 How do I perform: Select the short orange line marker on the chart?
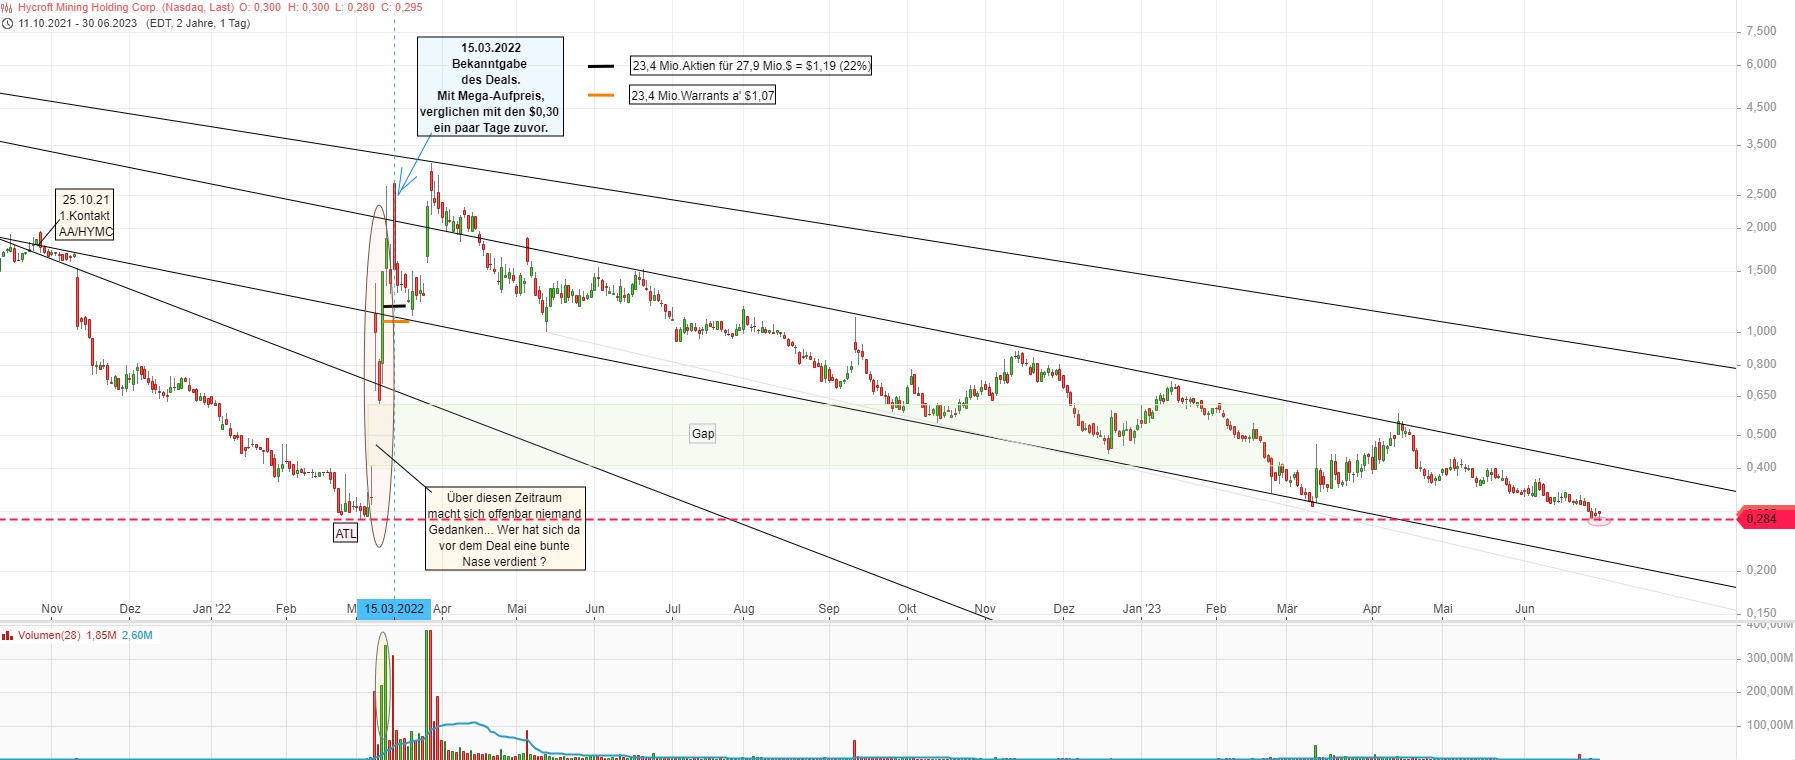coord(396,321)
